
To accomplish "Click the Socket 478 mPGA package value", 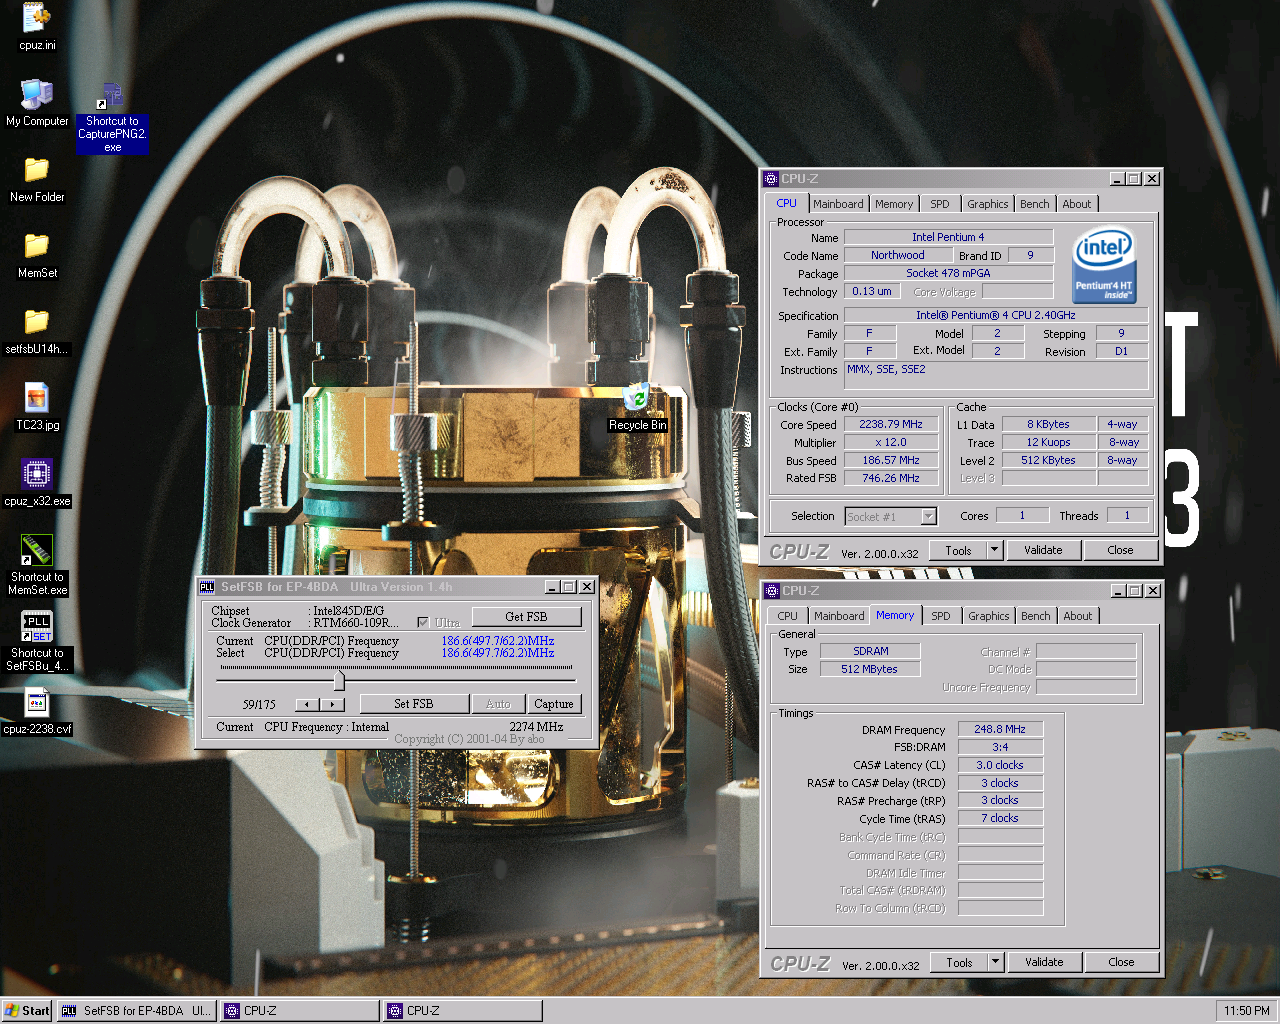I will pos(948,273).
